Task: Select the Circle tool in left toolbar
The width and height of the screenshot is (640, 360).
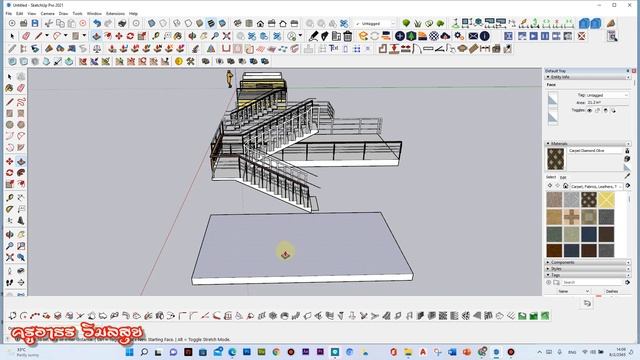Action: tap(10, 124)
